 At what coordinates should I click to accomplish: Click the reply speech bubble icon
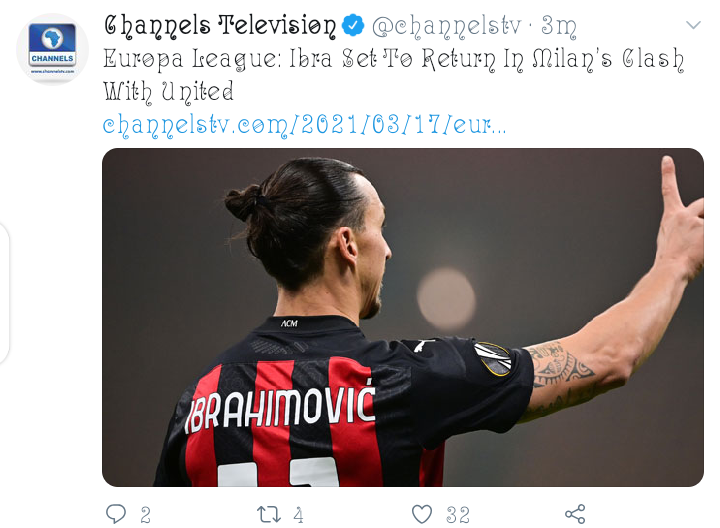click(116, 514)
